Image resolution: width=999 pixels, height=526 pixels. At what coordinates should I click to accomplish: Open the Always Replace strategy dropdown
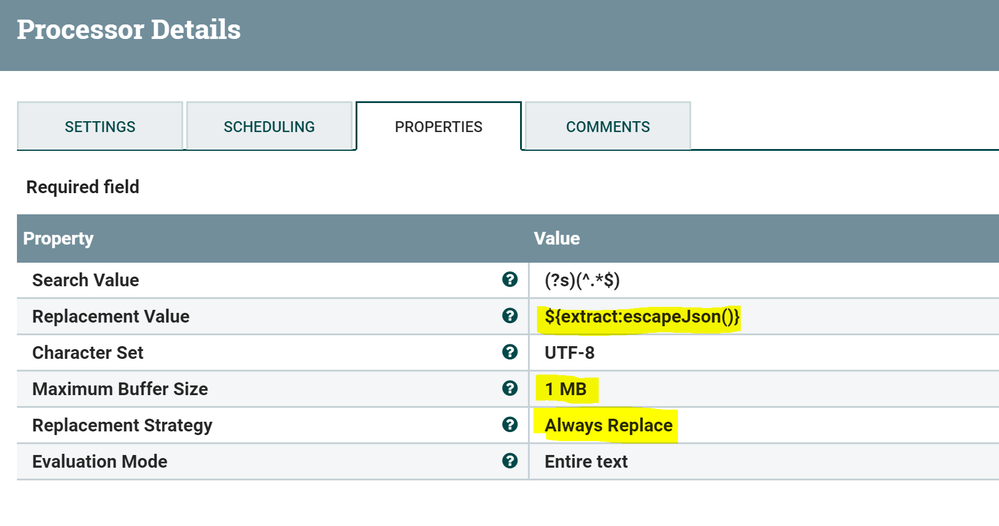pos(608,425)
